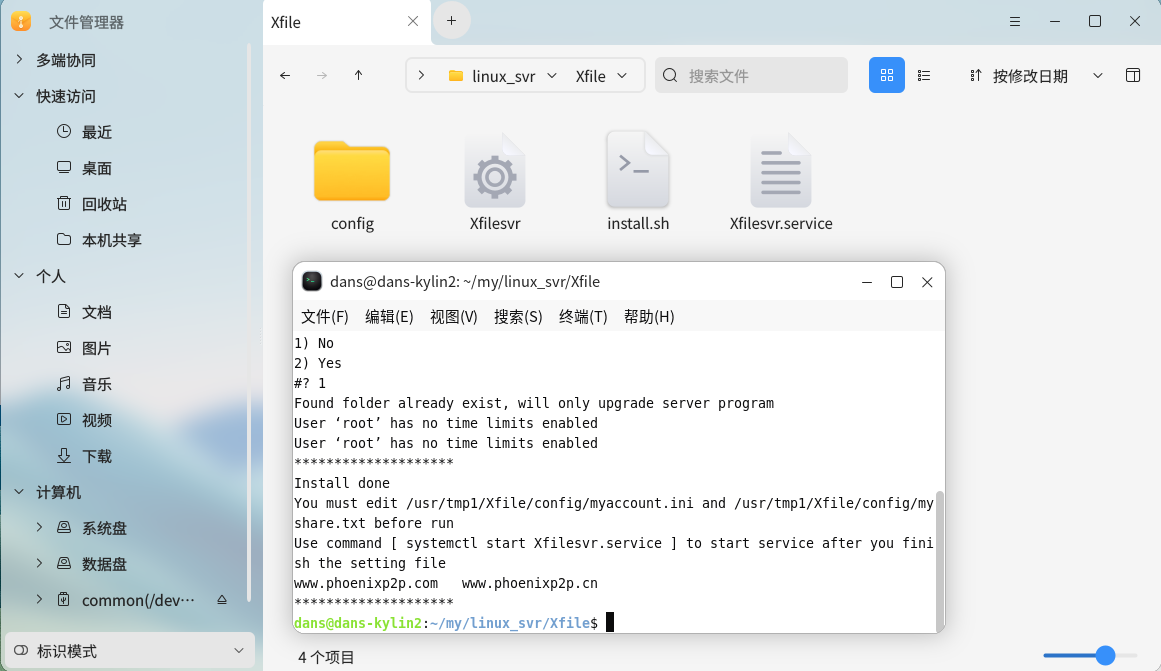Viewport: 1161px width, 671px height.
Task: Click the 搜索文件 search field
Action: pyautogui.click(x=760, y=76)
